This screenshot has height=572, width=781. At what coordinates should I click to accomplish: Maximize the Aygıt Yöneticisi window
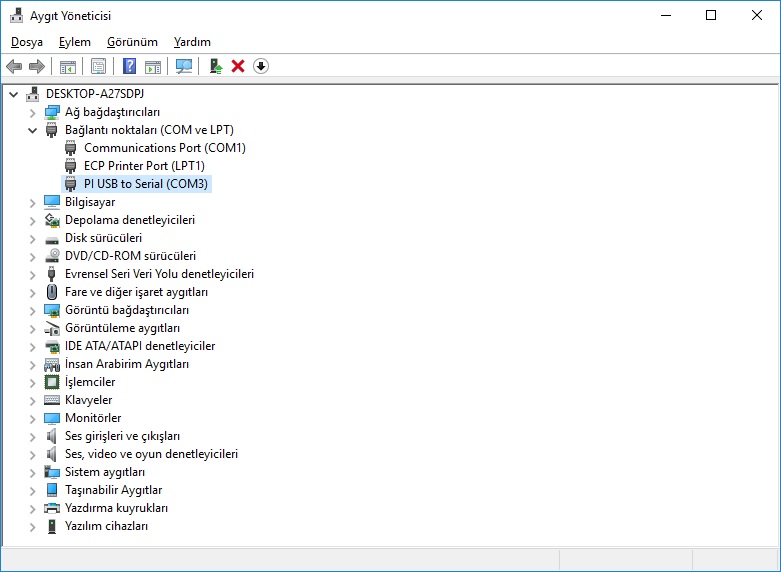click(711, 15)
